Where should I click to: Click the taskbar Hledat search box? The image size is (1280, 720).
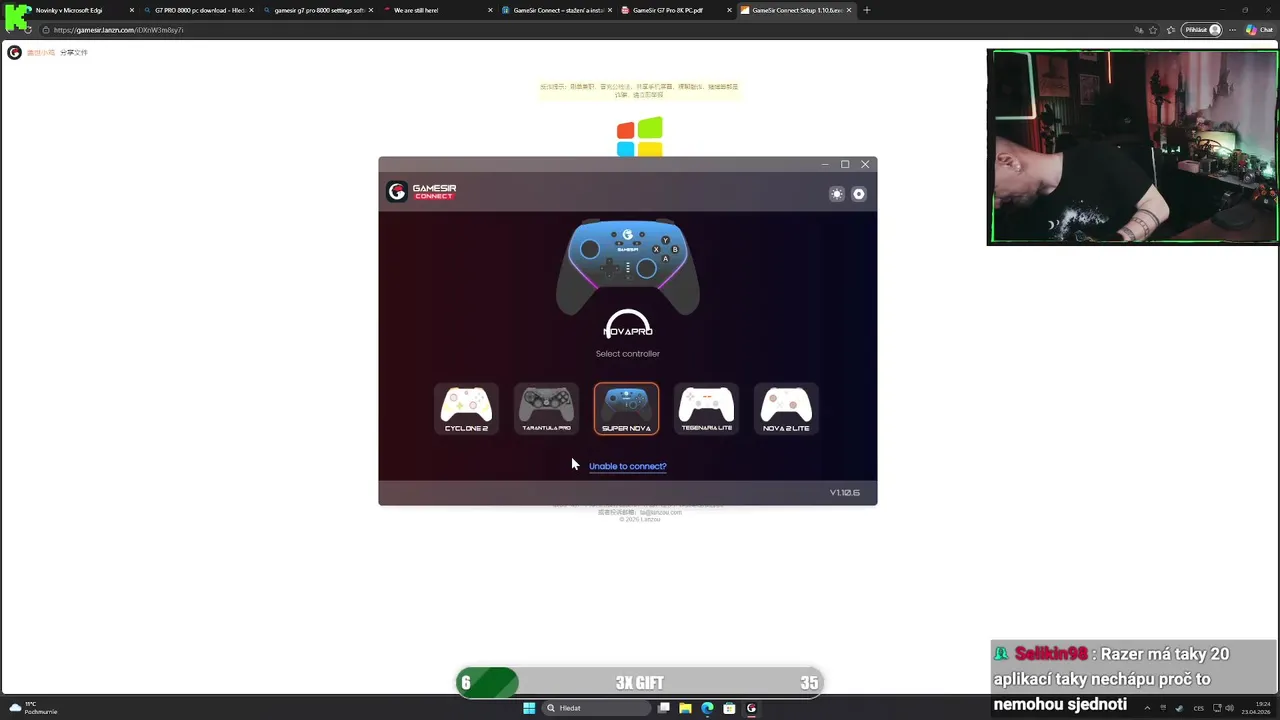(596, 708)
